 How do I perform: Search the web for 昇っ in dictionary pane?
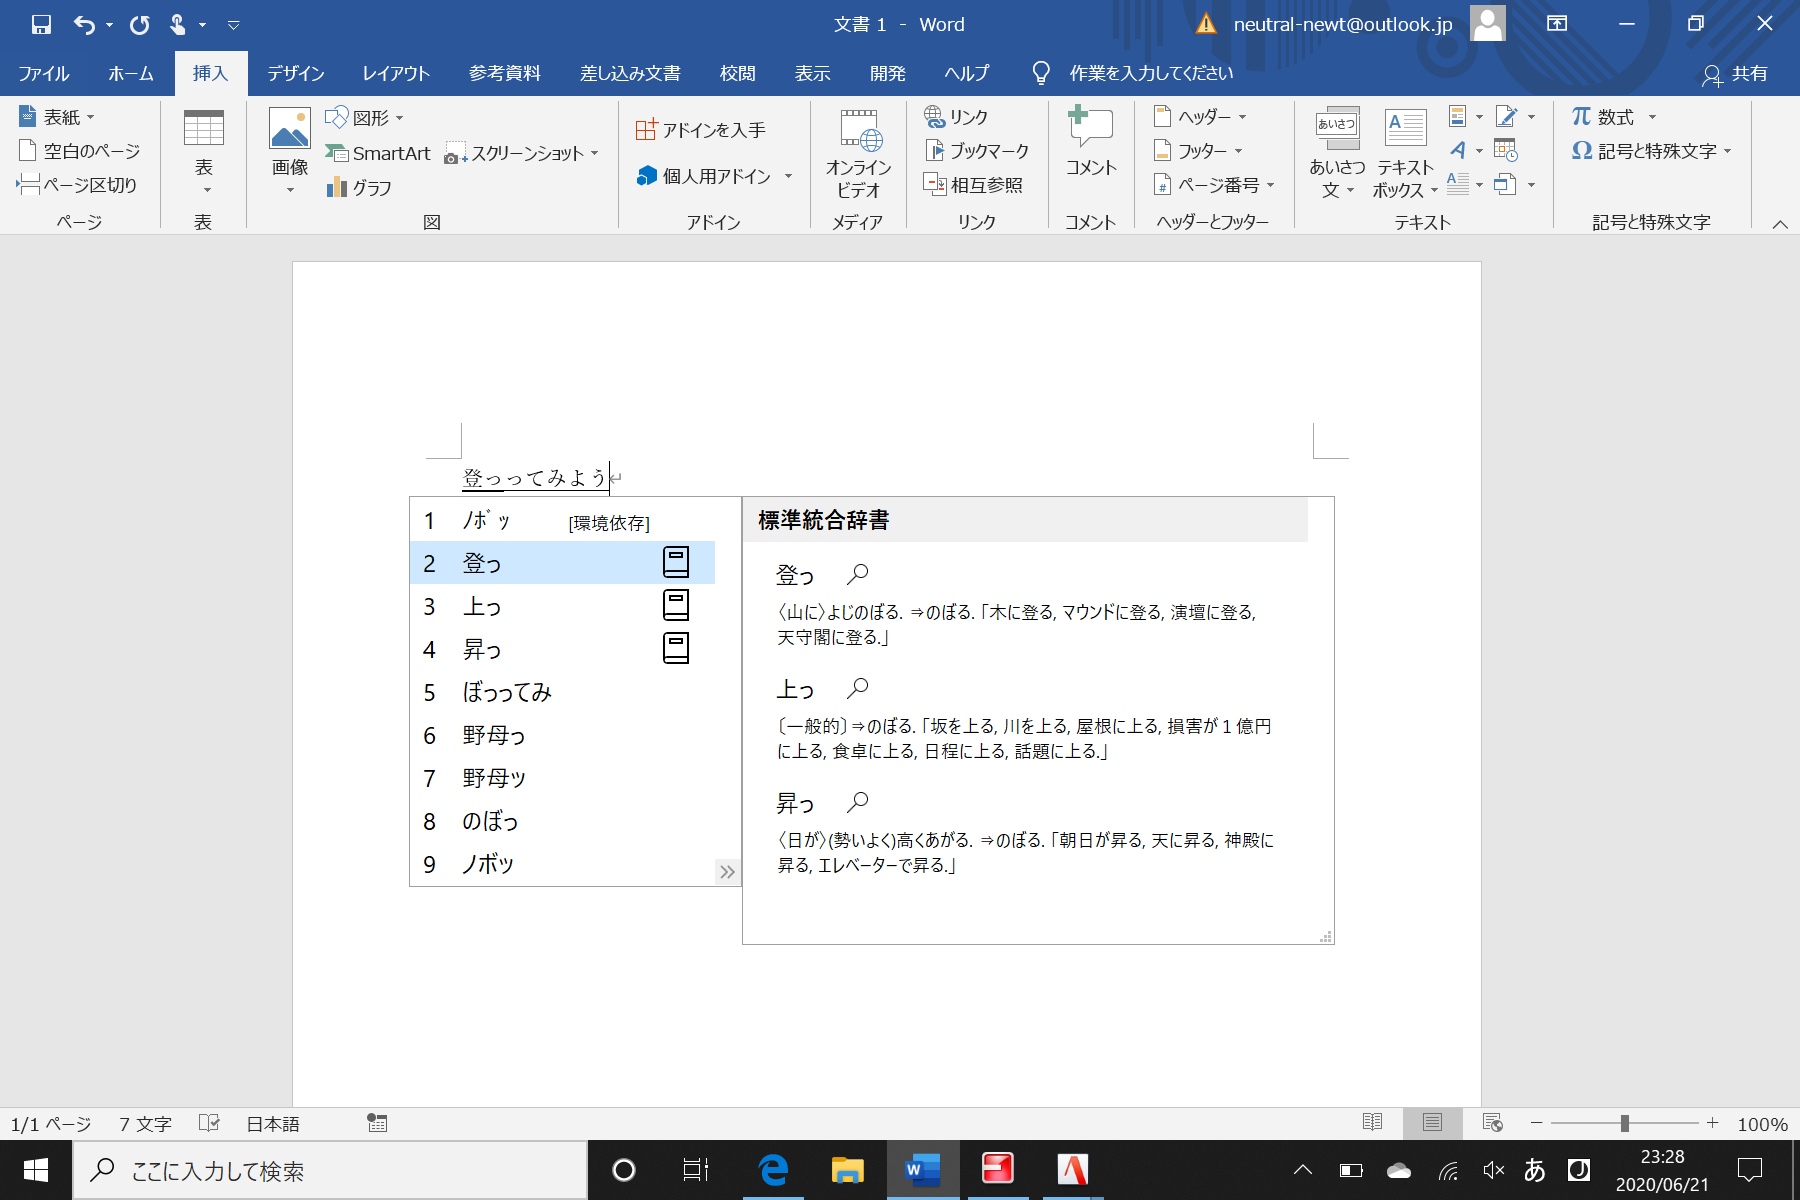[x=857, y=802]
